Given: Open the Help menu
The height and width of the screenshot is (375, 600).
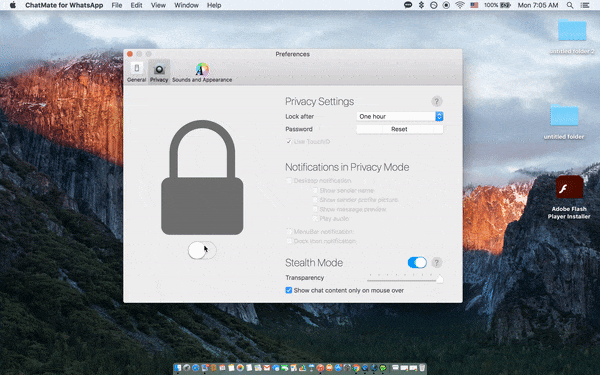Looking at the screenshot, I should pyautogui.click(x=214, y=5).
